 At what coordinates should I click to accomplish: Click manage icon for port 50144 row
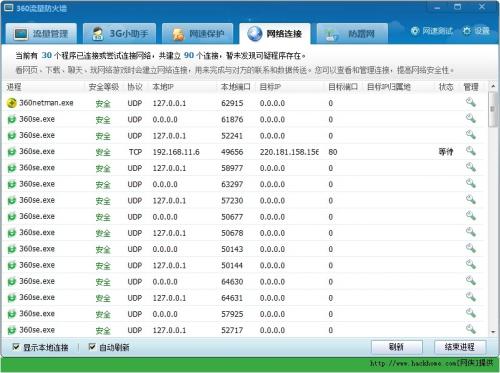coord(471,264)
